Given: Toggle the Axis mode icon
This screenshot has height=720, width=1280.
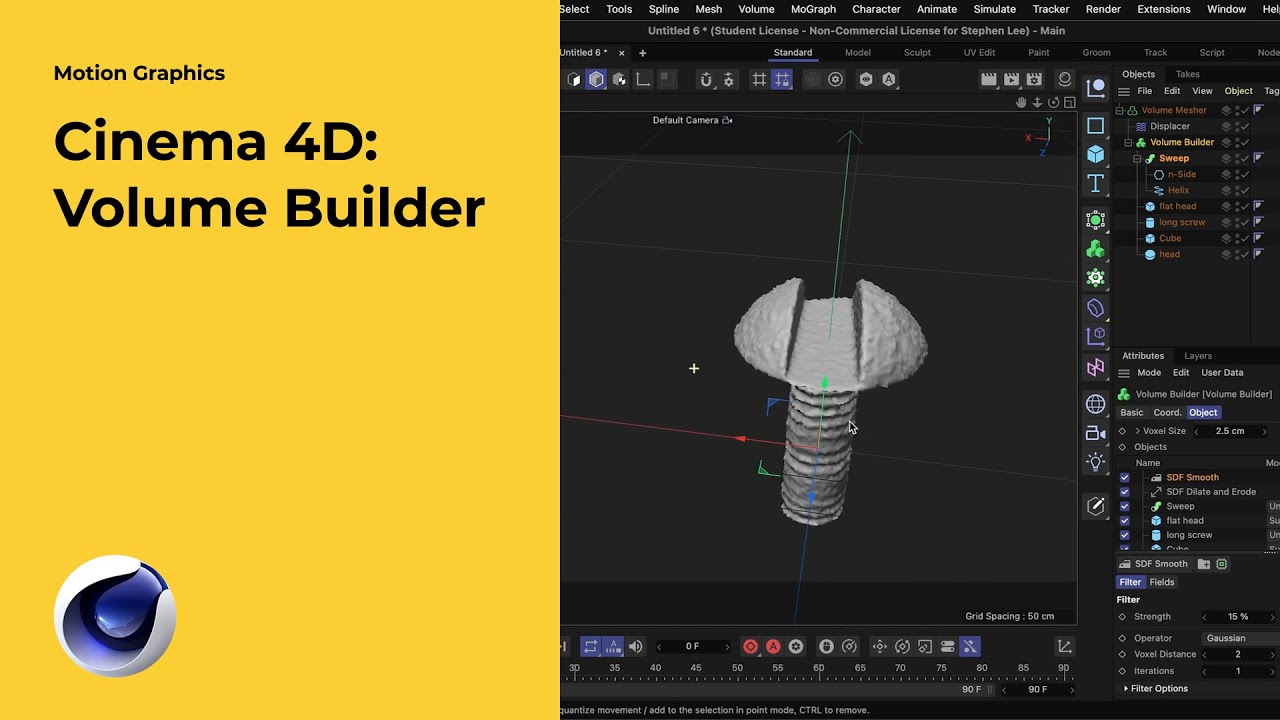Looking at the screenshot, I should [x=643, y=79].
